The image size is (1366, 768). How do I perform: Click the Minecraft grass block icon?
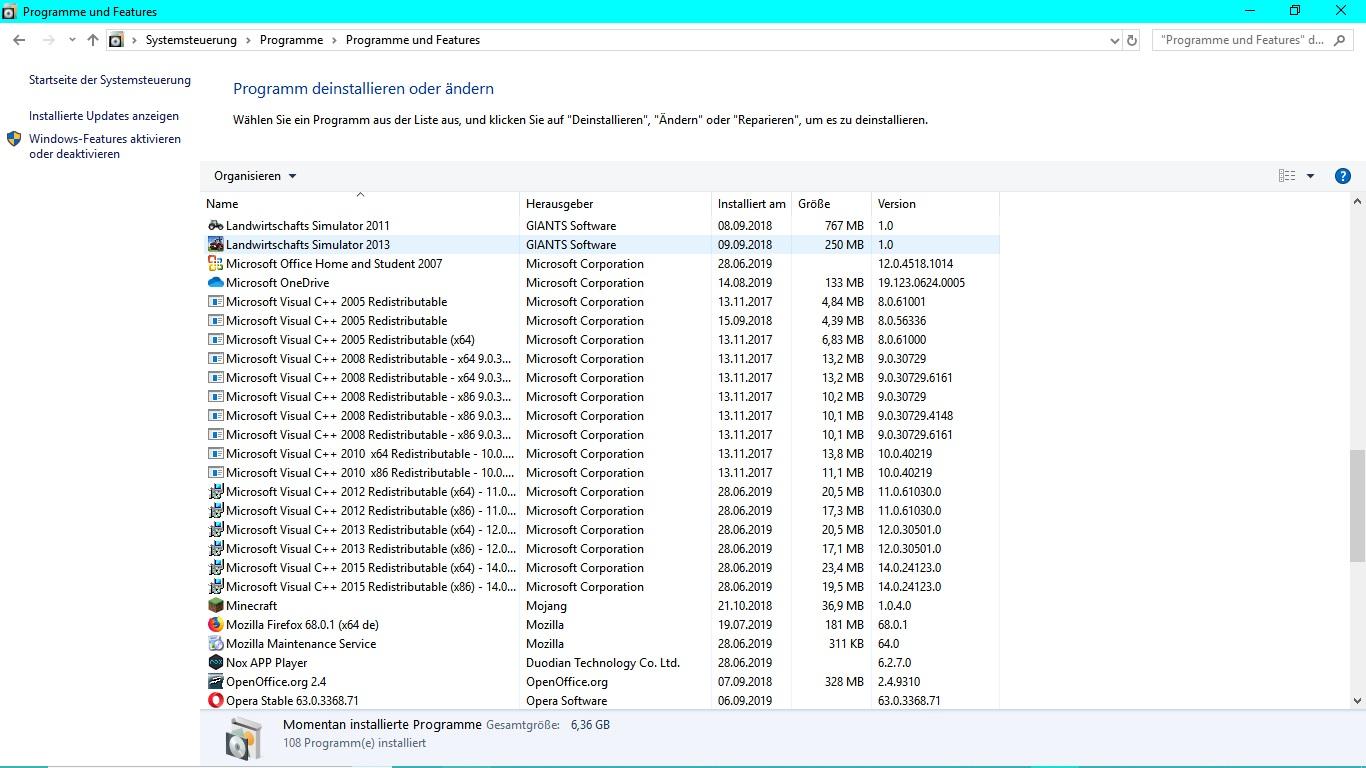point(215,606)
